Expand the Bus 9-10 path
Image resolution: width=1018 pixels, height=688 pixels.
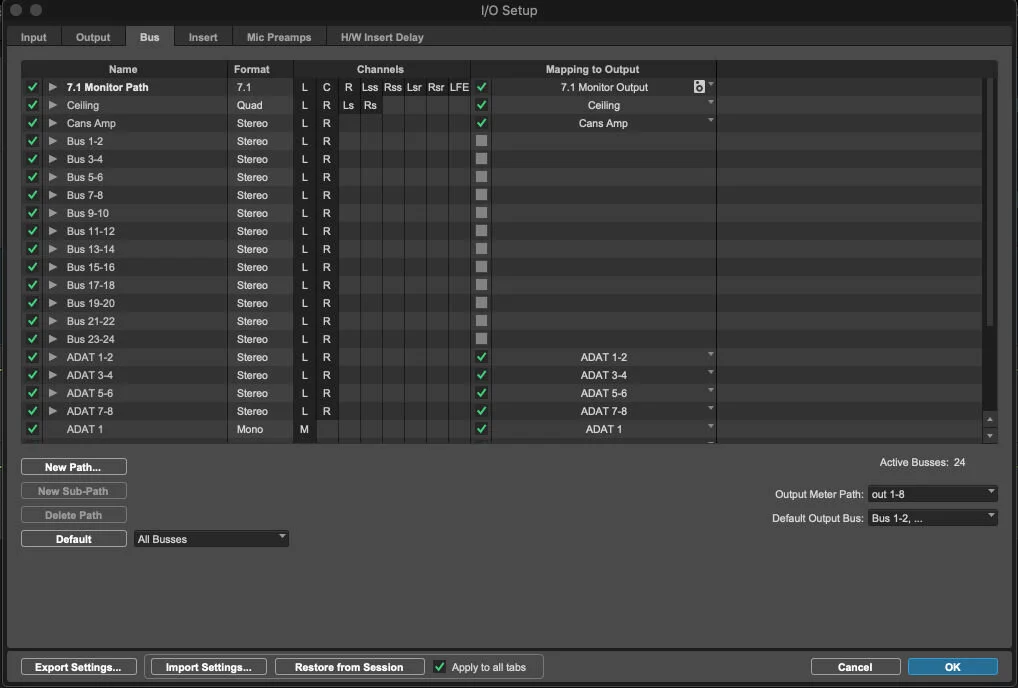[x=52, y=213]
